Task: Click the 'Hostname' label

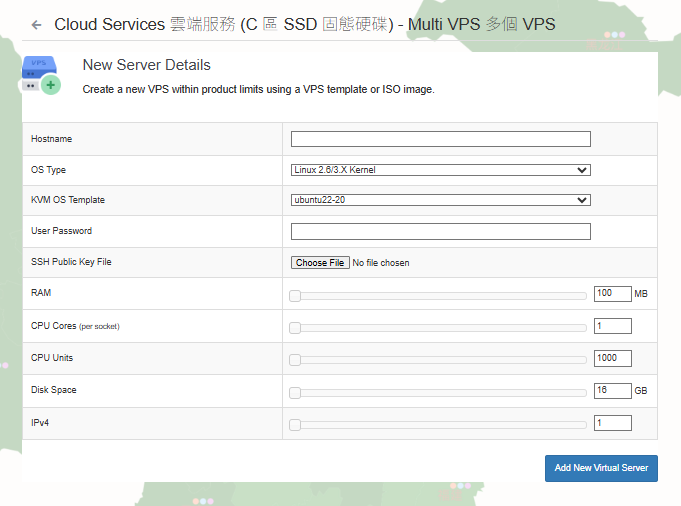Action: tap(52, 139)
